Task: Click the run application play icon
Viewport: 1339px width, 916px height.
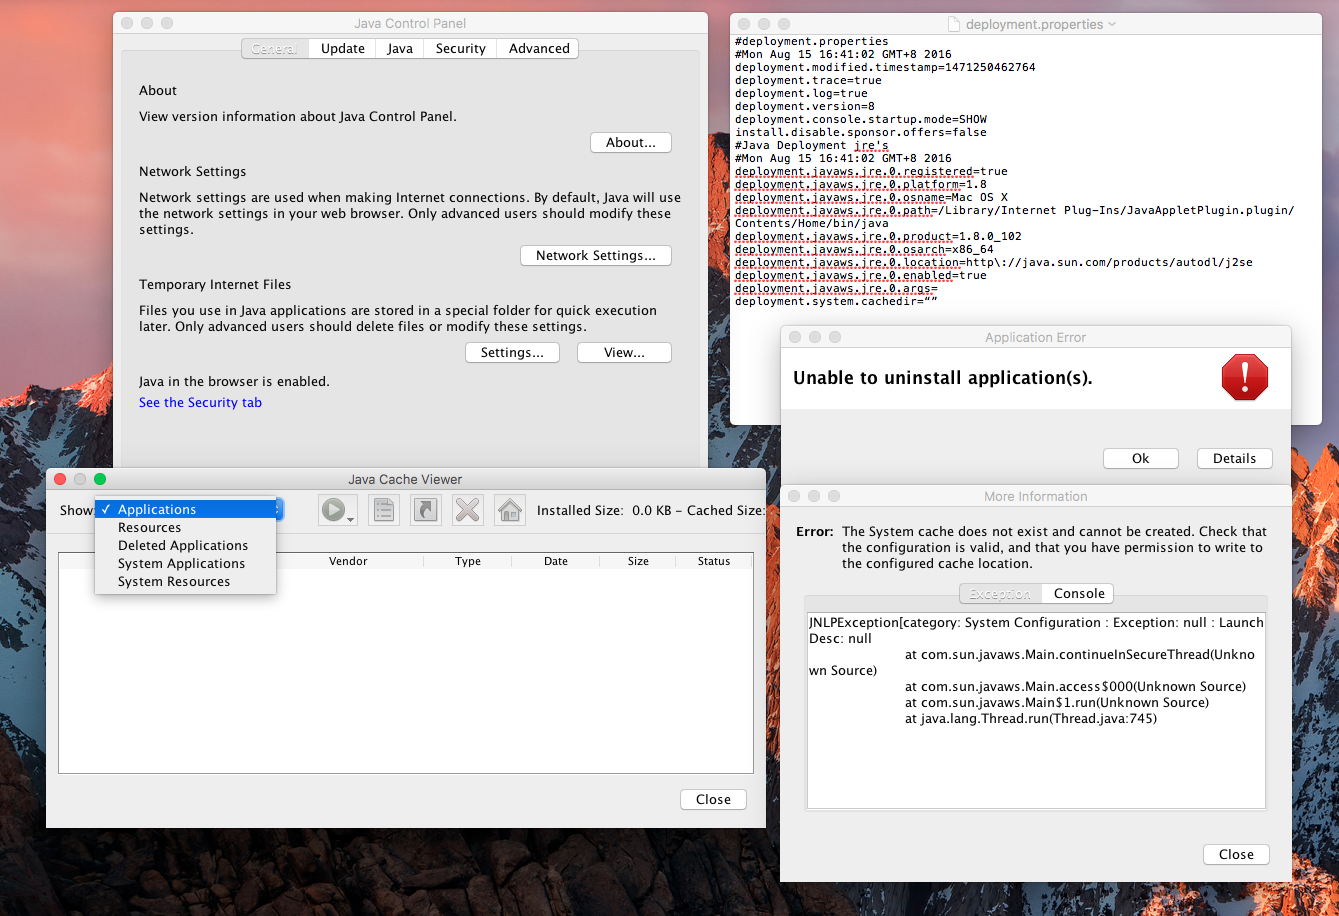Action: 333,510
